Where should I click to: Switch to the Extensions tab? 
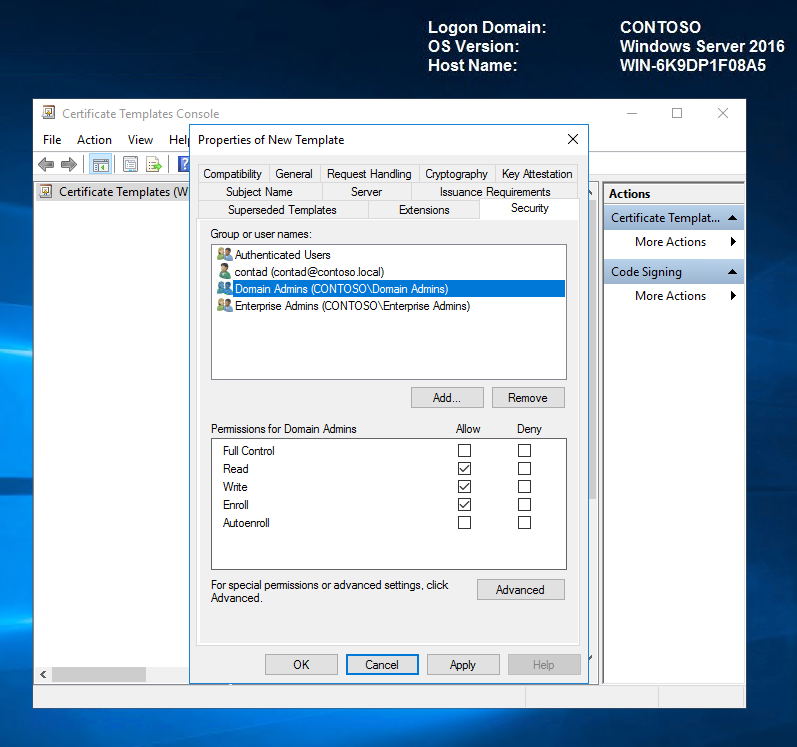tap(424, 210)
